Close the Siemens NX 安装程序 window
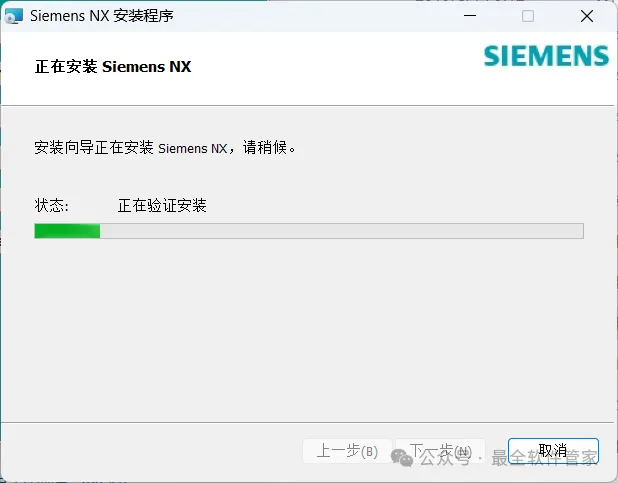Viewport: 618px width, 483px height. coord(587,16)
